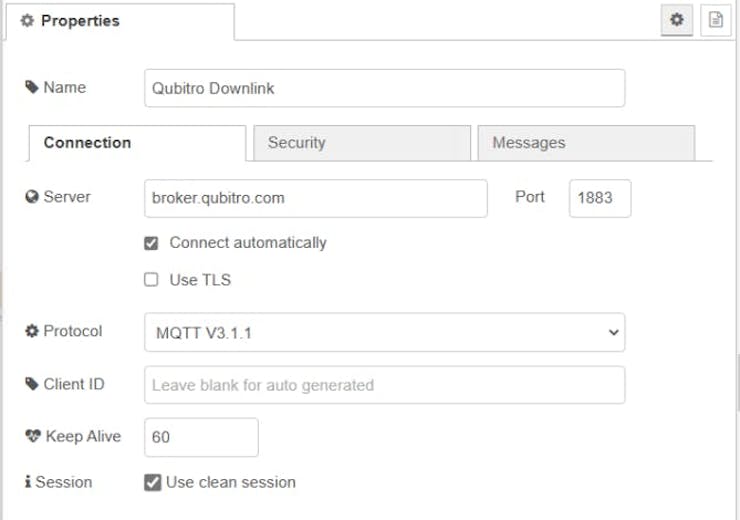Viewport: 740px width, 520px height.
Task: Select the Connection tab
Action: (x=136, y=143)
